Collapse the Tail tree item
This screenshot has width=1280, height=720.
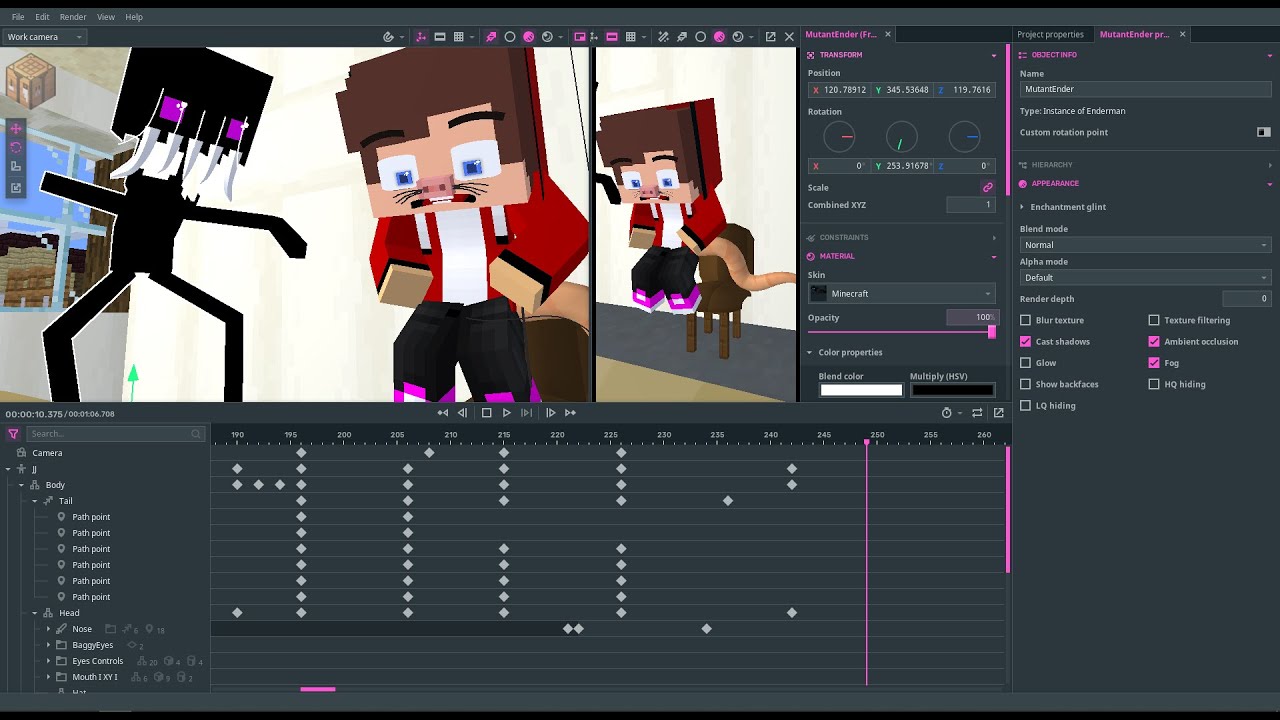pyautogui.click(x=35, y=501)
